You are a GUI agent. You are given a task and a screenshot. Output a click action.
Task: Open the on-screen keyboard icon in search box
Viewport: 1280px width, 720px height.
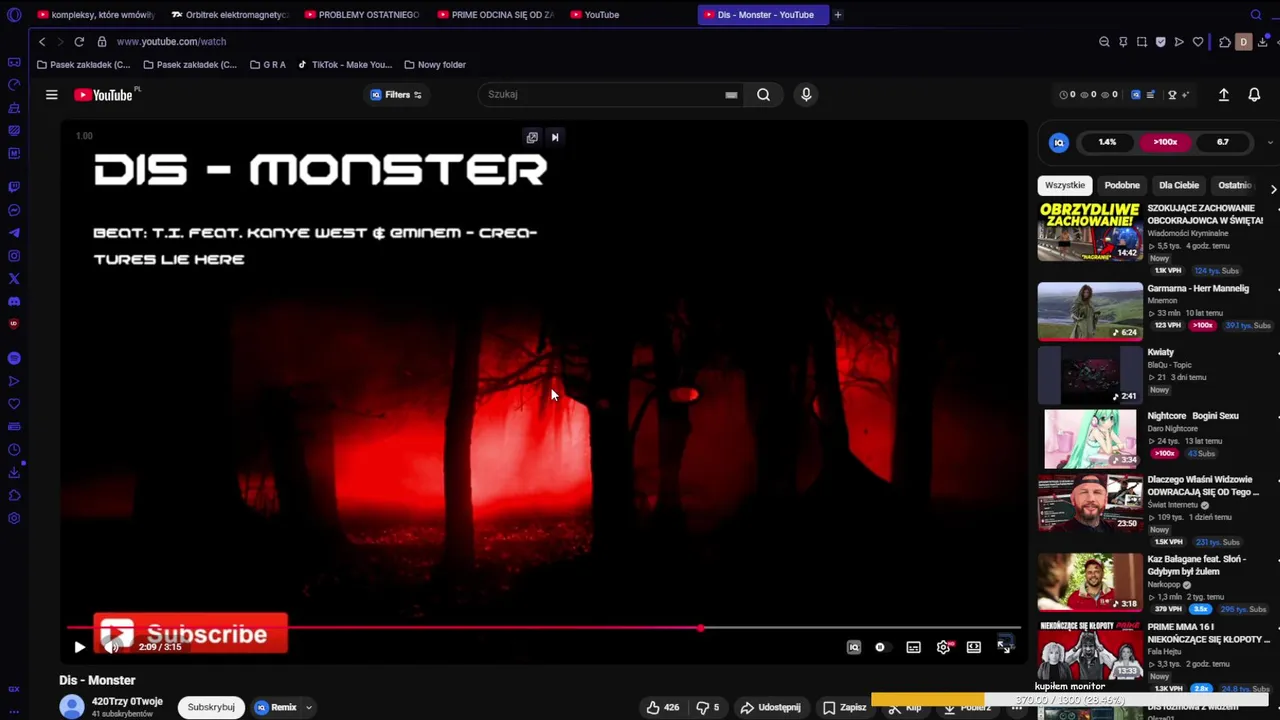coord(731,95)
